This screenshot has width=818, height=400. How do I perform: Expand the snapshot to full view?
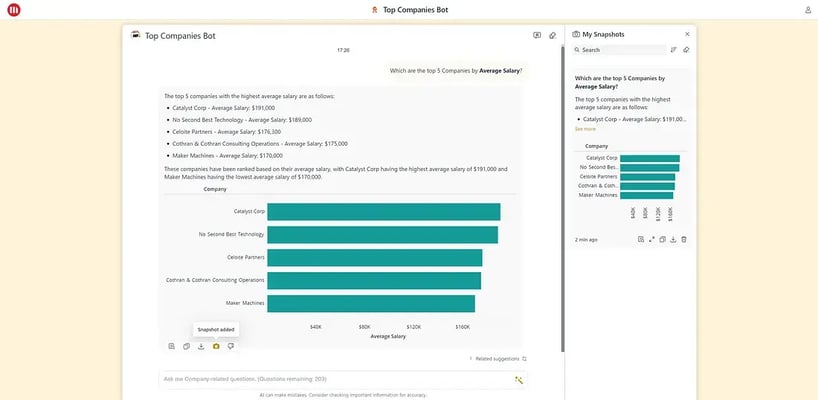coord(652,239)
